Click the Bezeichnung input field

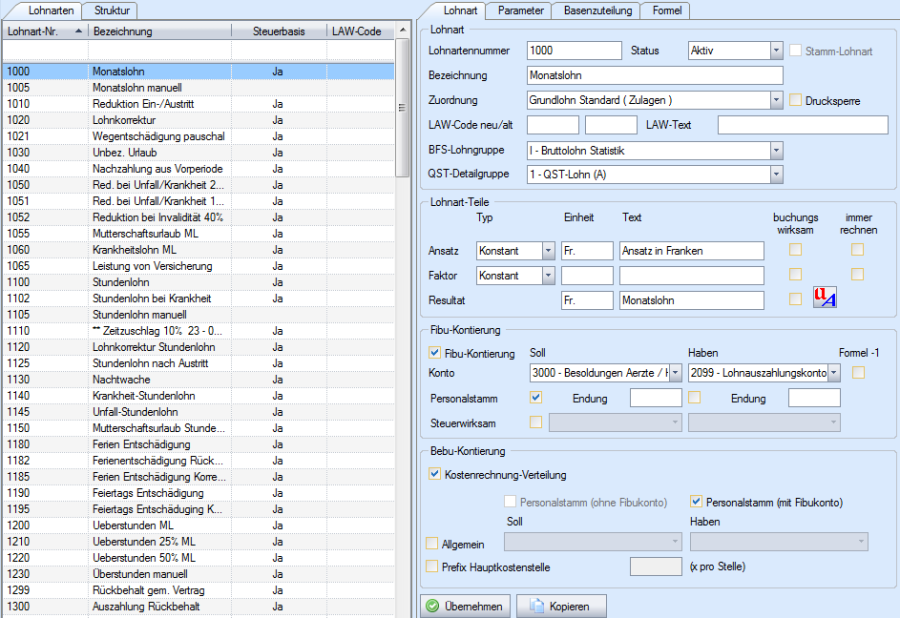click(x=655, y=75)
